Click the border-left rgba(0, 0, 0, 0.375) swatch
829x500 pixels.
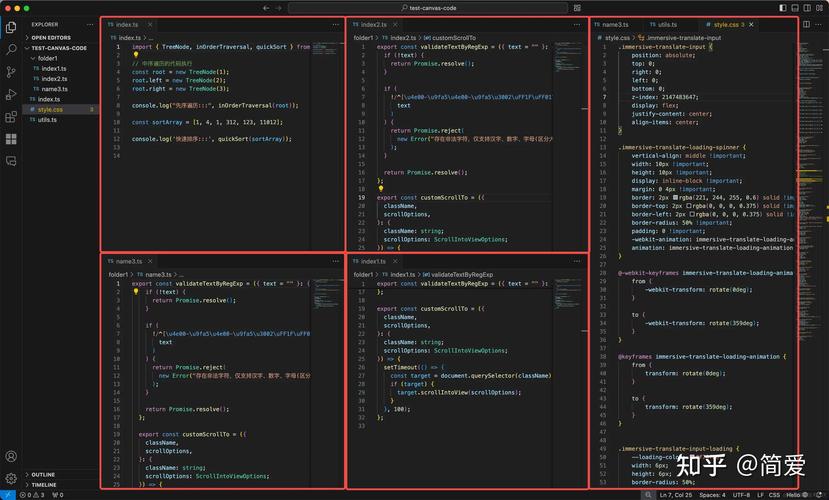tap(692, 214)
